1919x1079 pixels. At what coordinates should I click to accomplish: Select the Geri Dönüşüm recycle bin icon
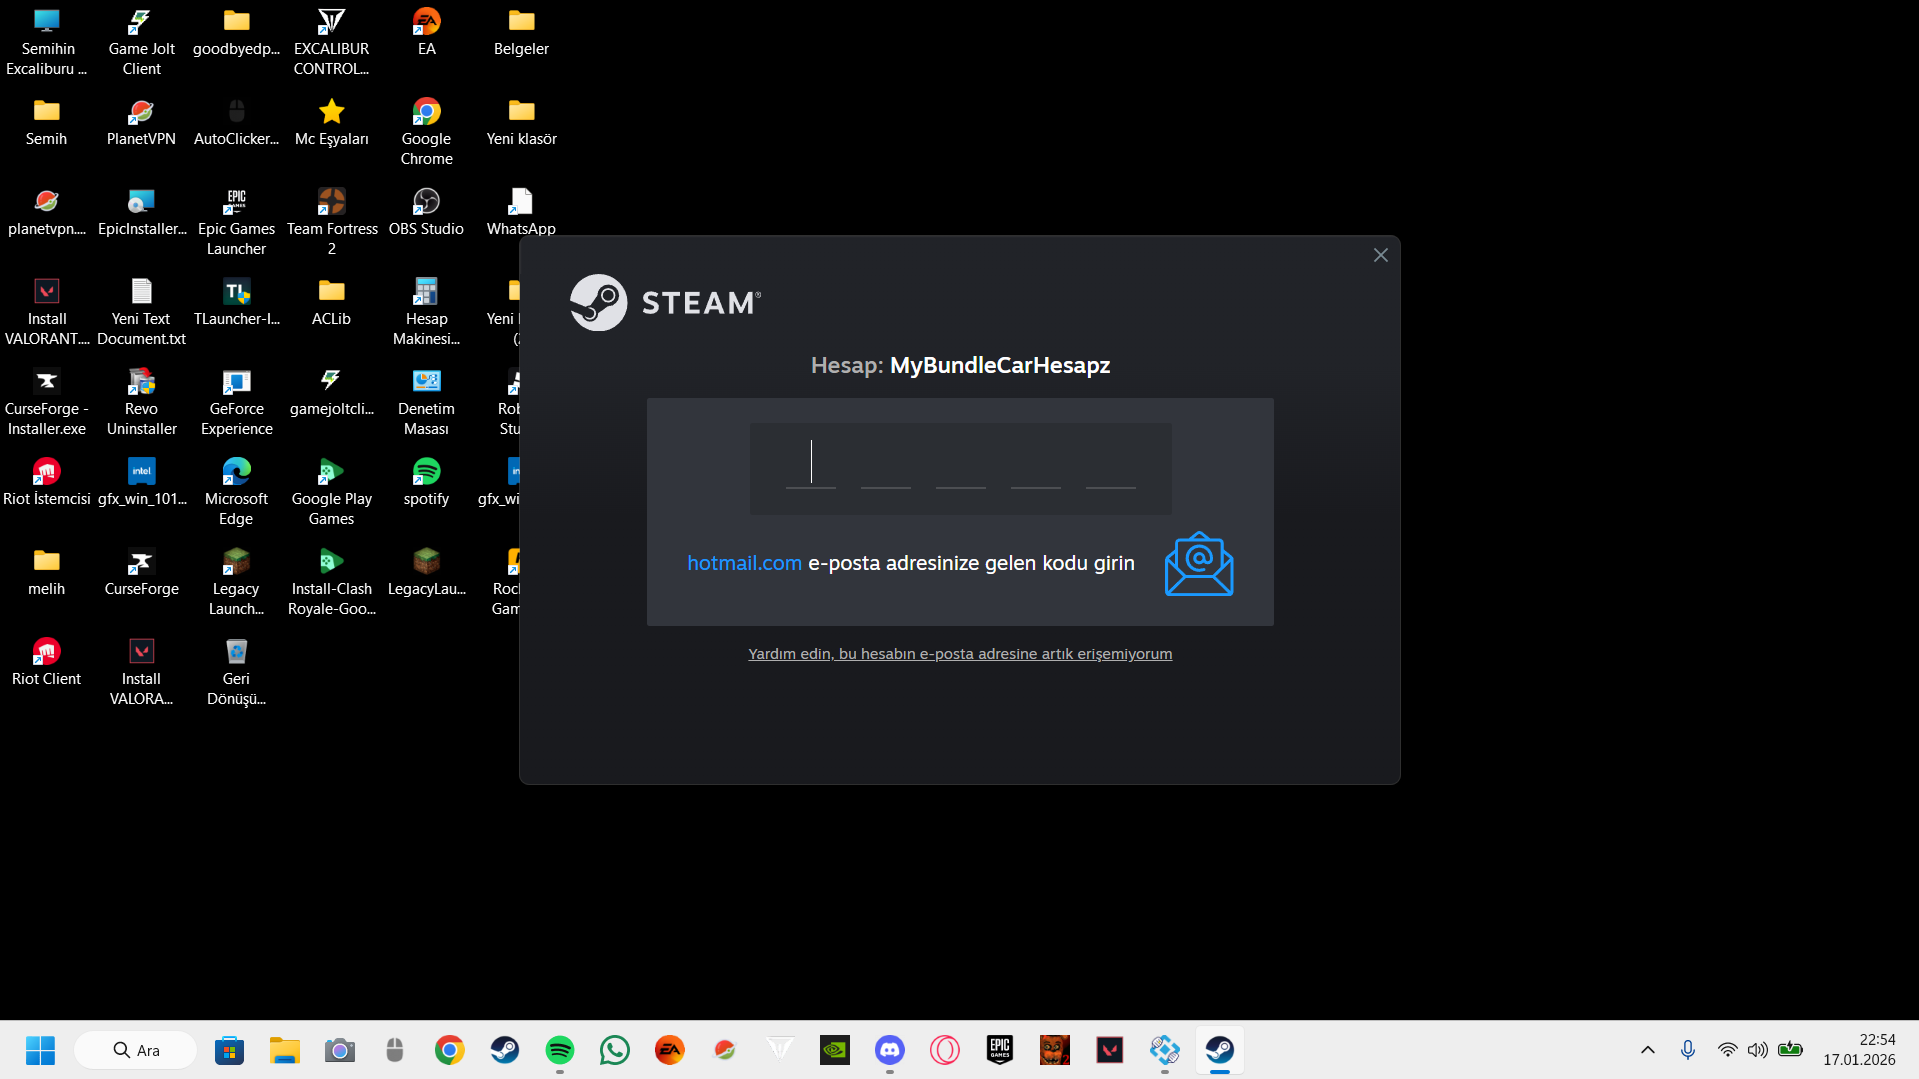tap(237, 671)
